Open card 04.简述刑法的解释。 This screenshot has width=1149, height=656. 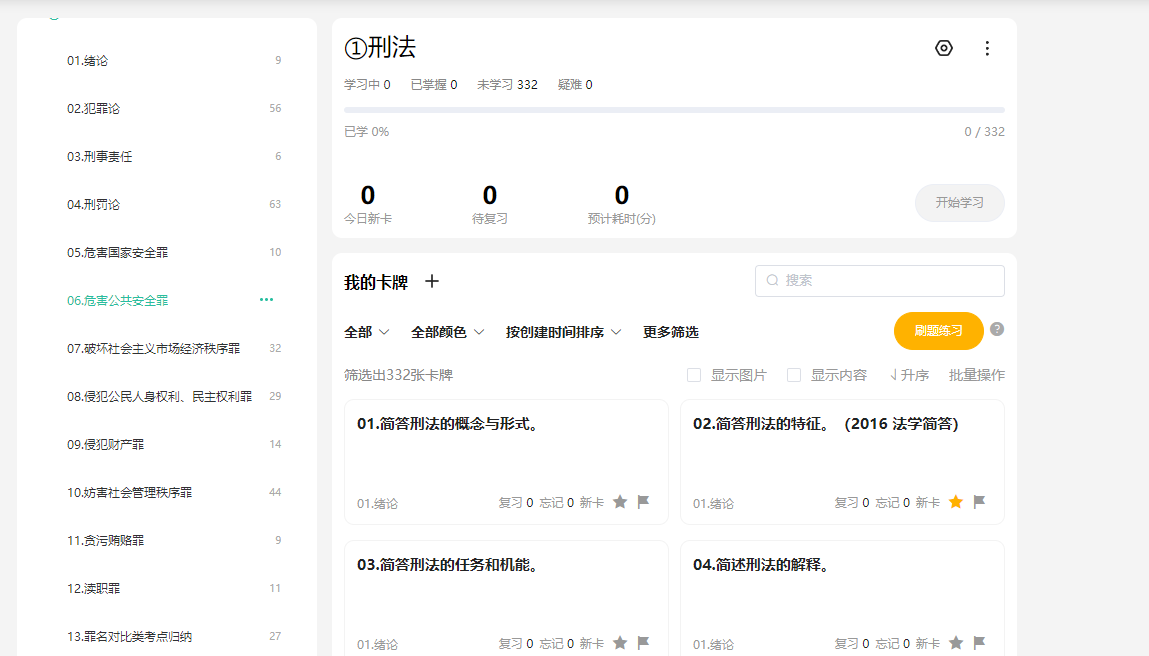tap(842, 599)
